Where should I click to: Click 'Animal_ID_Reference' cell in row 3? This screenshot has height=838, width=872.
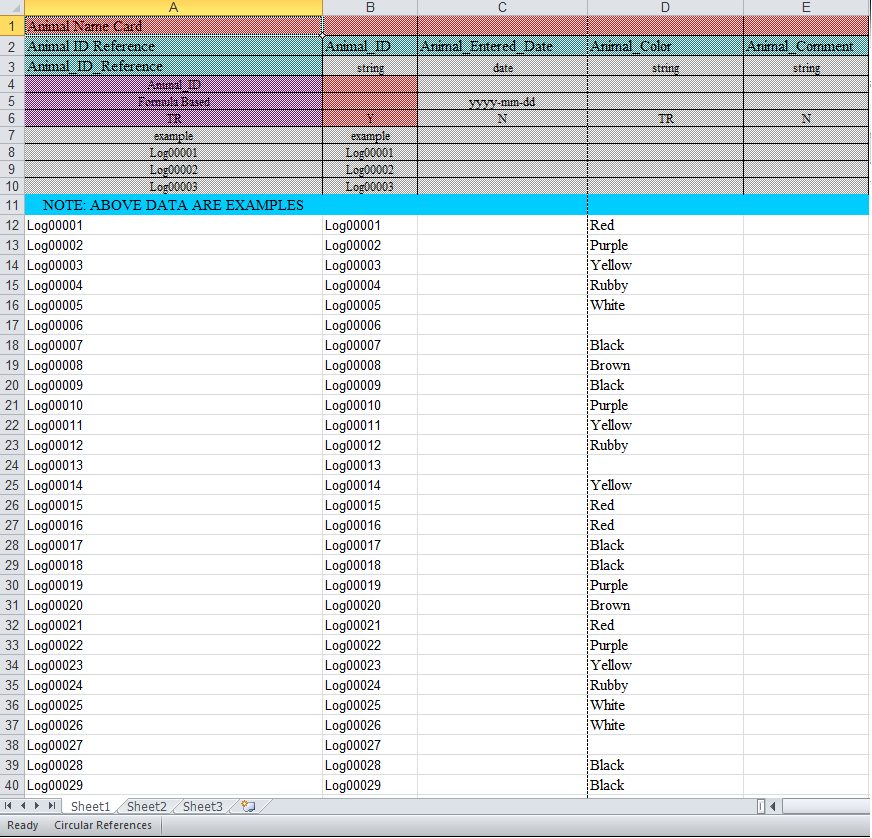pyautogui.click(x=174, y=66)
